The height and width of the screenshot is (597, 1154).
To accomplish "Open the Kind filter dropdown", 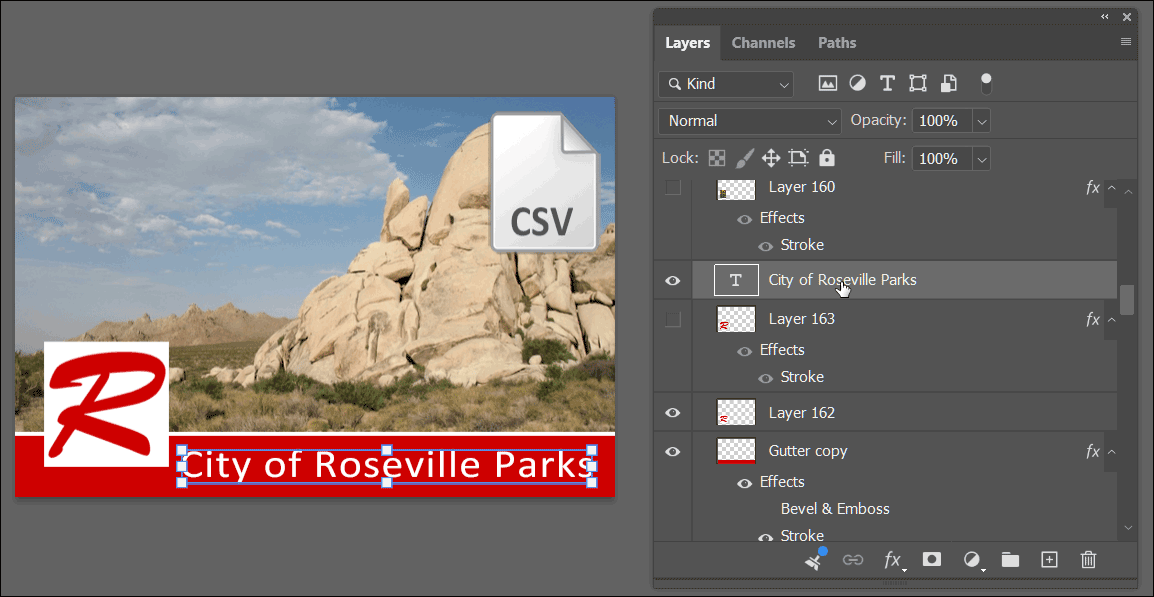I will [x=726, y=84].
